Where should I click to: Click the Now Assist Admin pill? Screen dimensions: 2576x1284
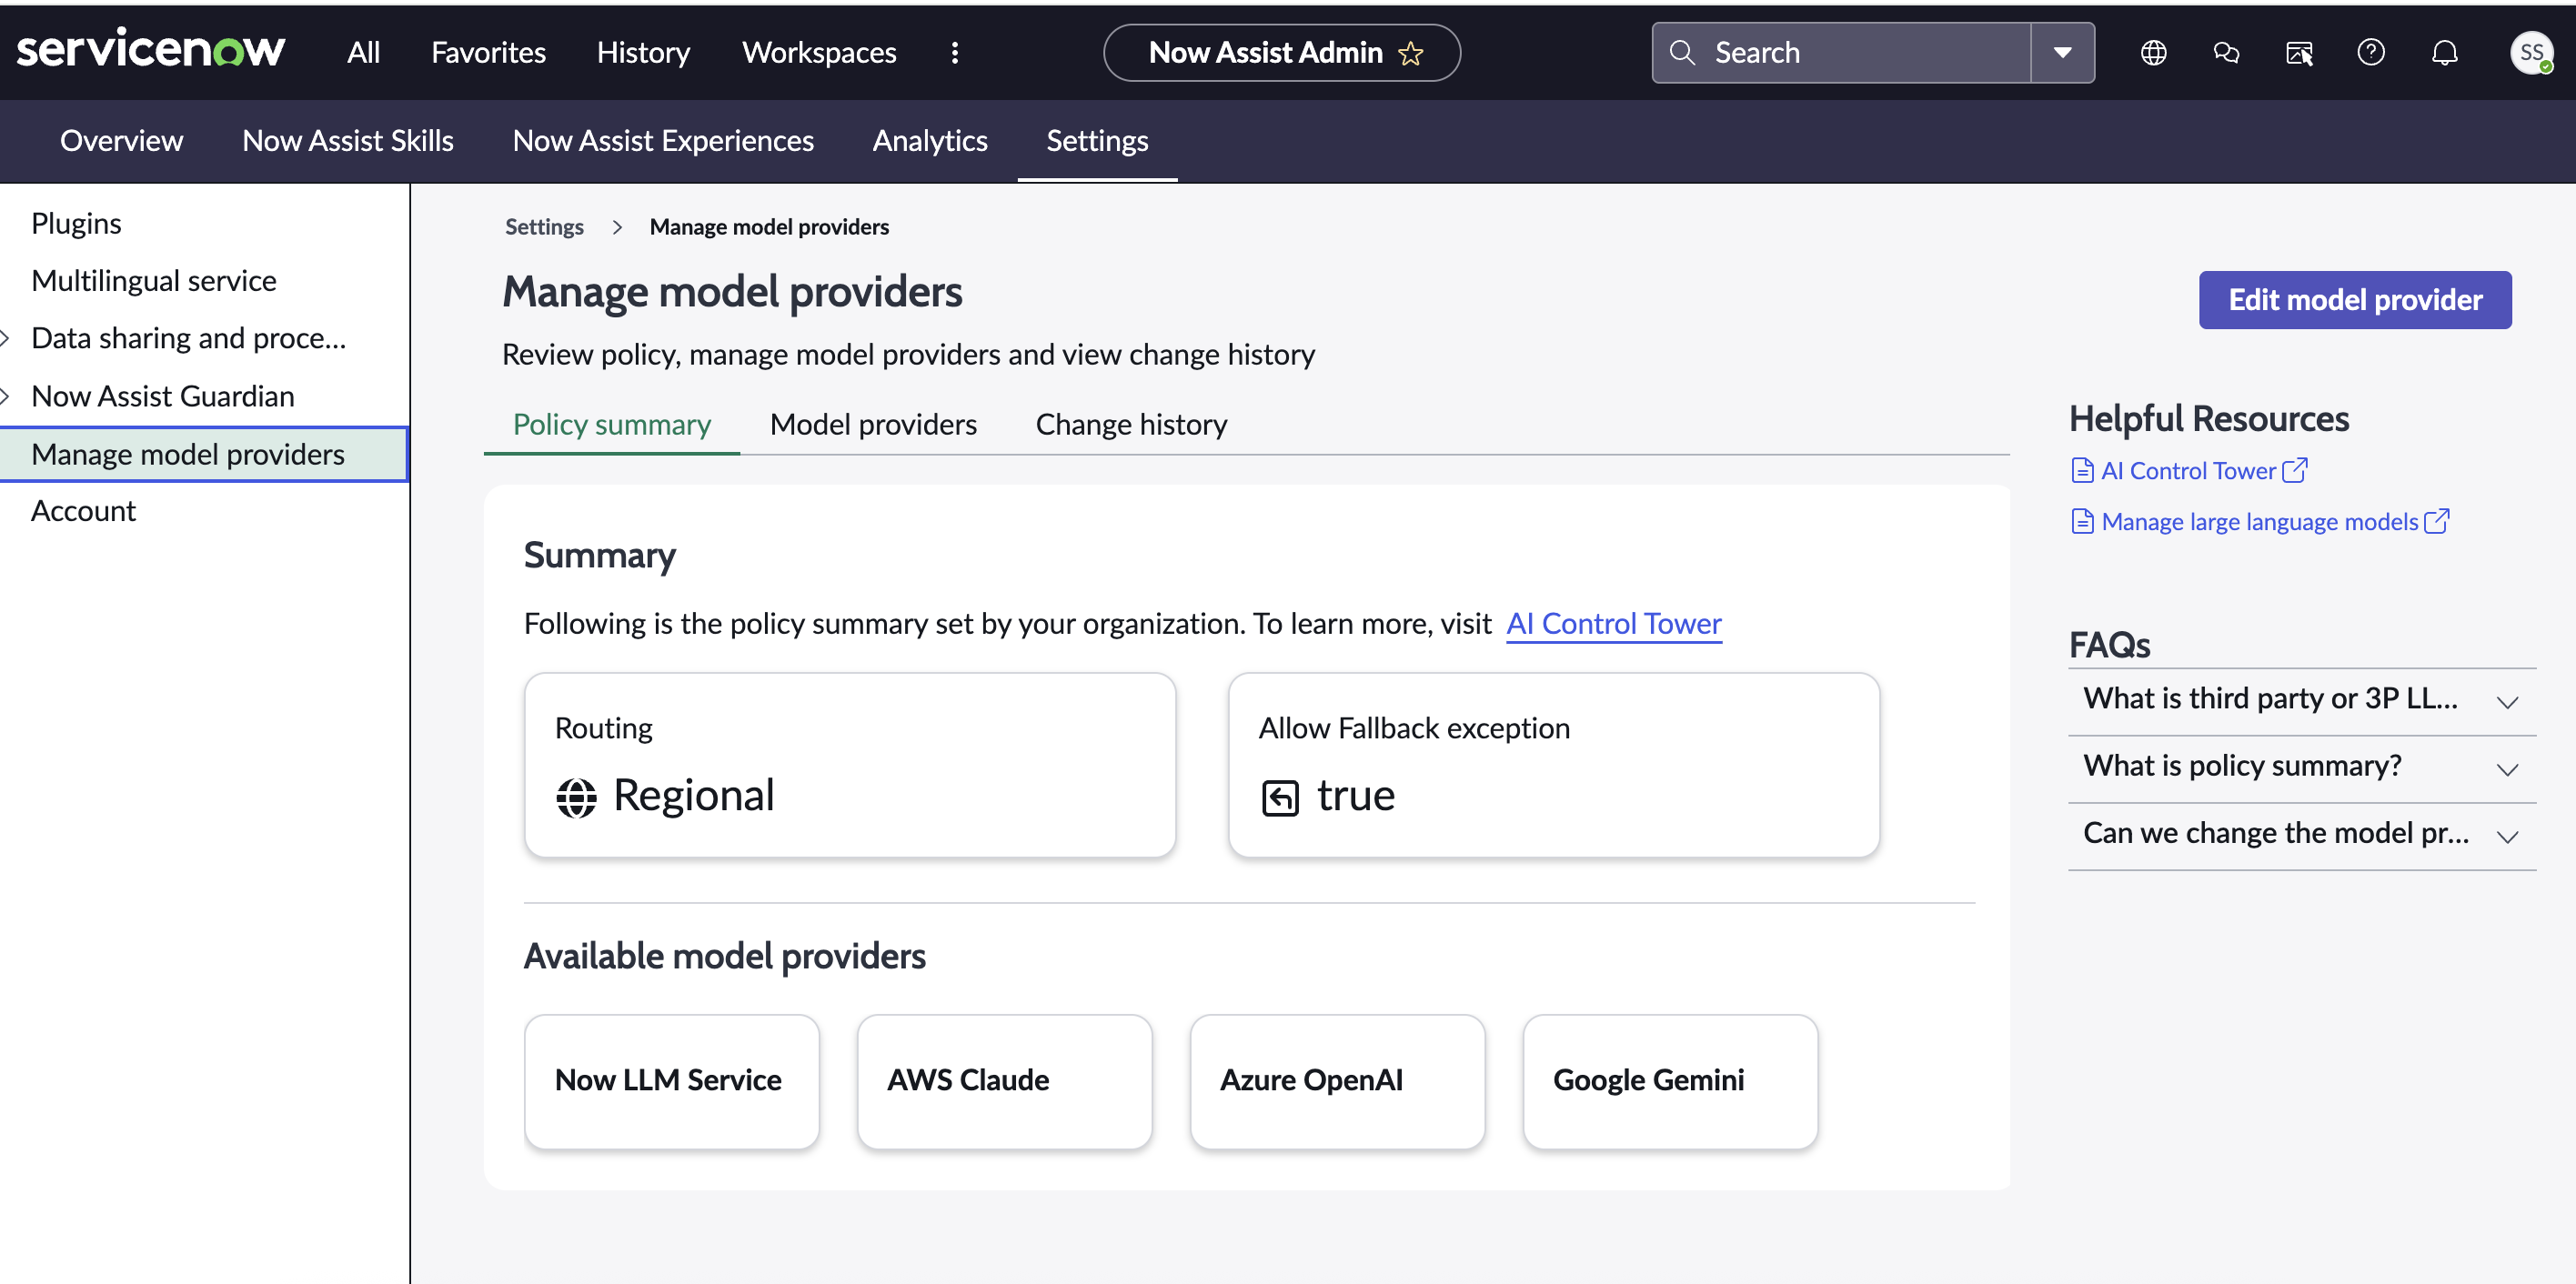(1281, 52)
